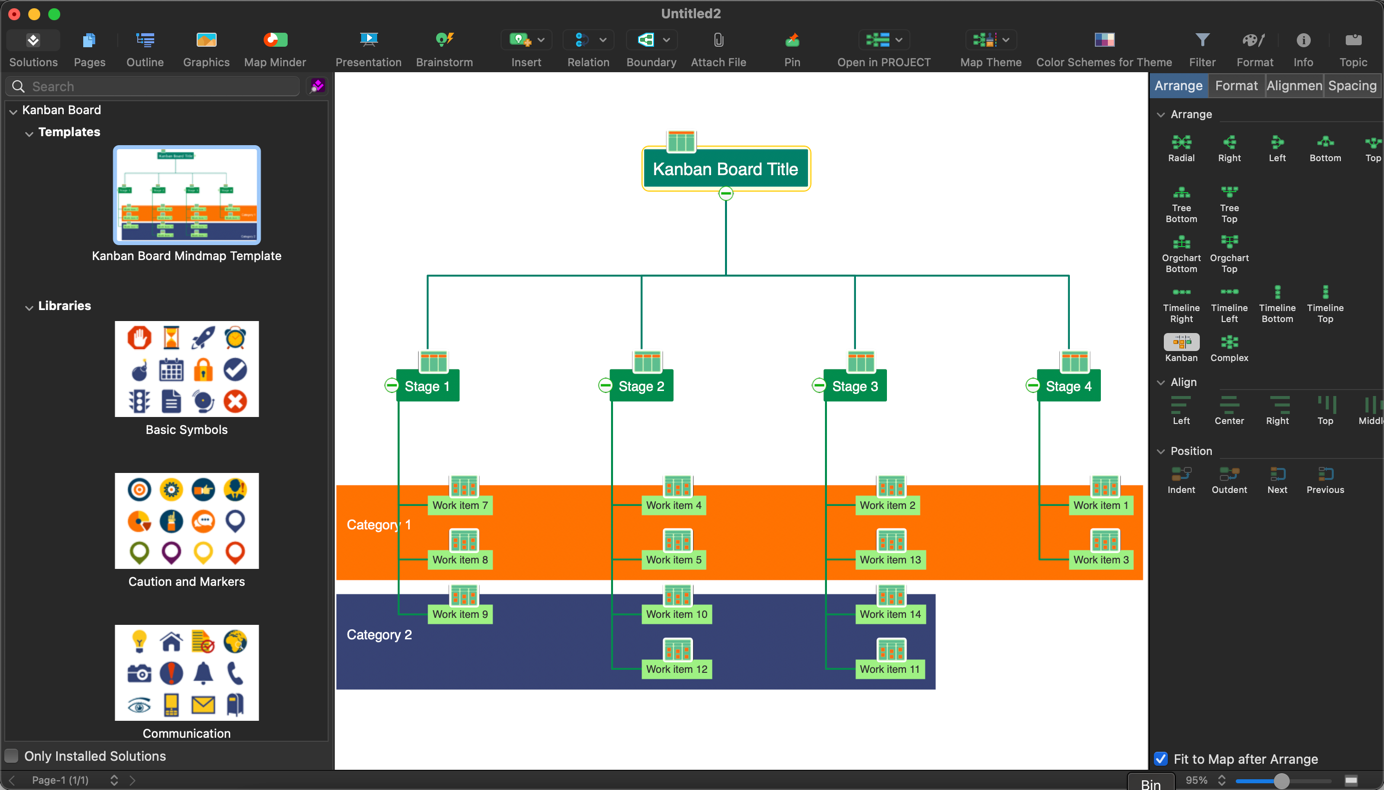Viewport: 1384px width, 790px height.
Task: Switch to the Format tab
Action: pyautogui.click(x=1236, y=86)
